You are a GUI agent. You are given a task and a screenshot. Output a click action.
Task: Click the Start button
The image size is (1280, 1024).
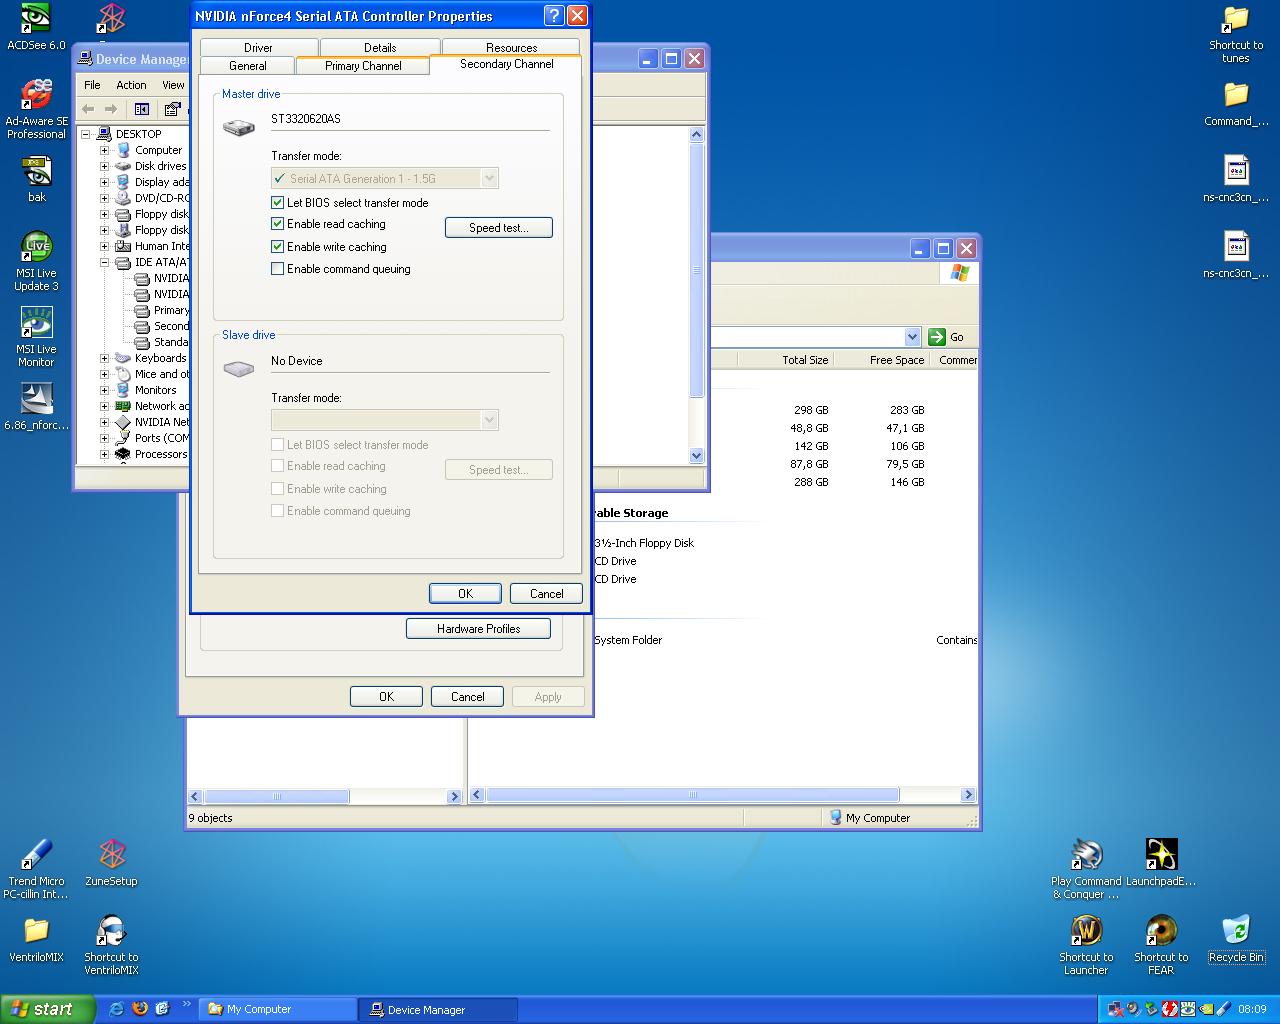click(47, 1009)
